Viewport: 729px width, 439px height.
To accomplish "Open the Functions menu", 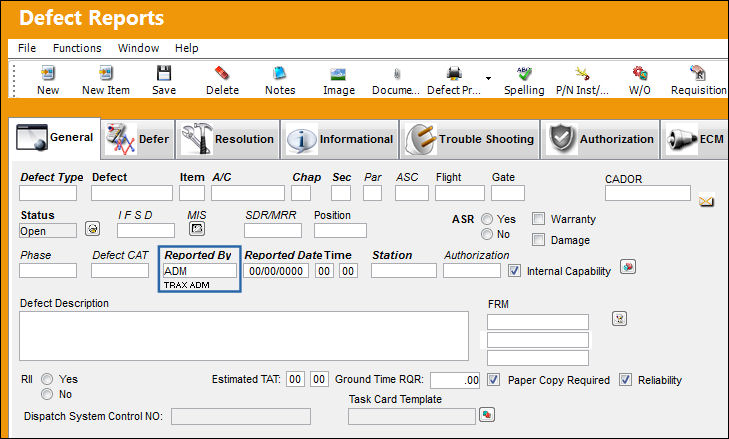I will (x=77, y=48).
